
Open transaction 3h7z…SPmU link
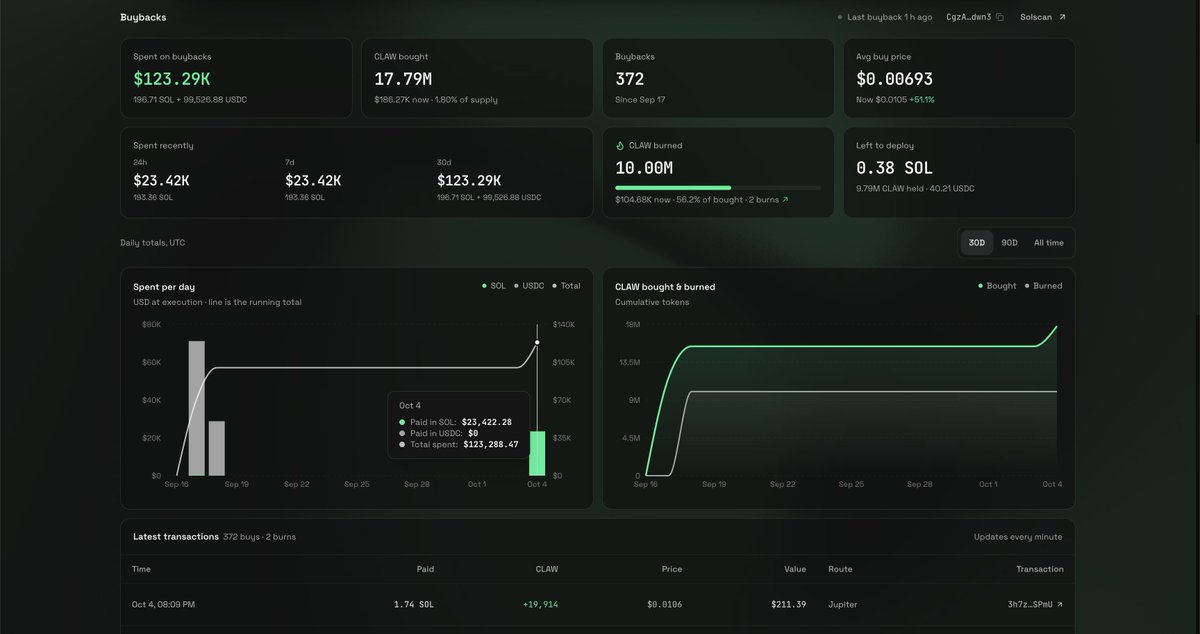pyautogui.click(x=1035, y=605)
